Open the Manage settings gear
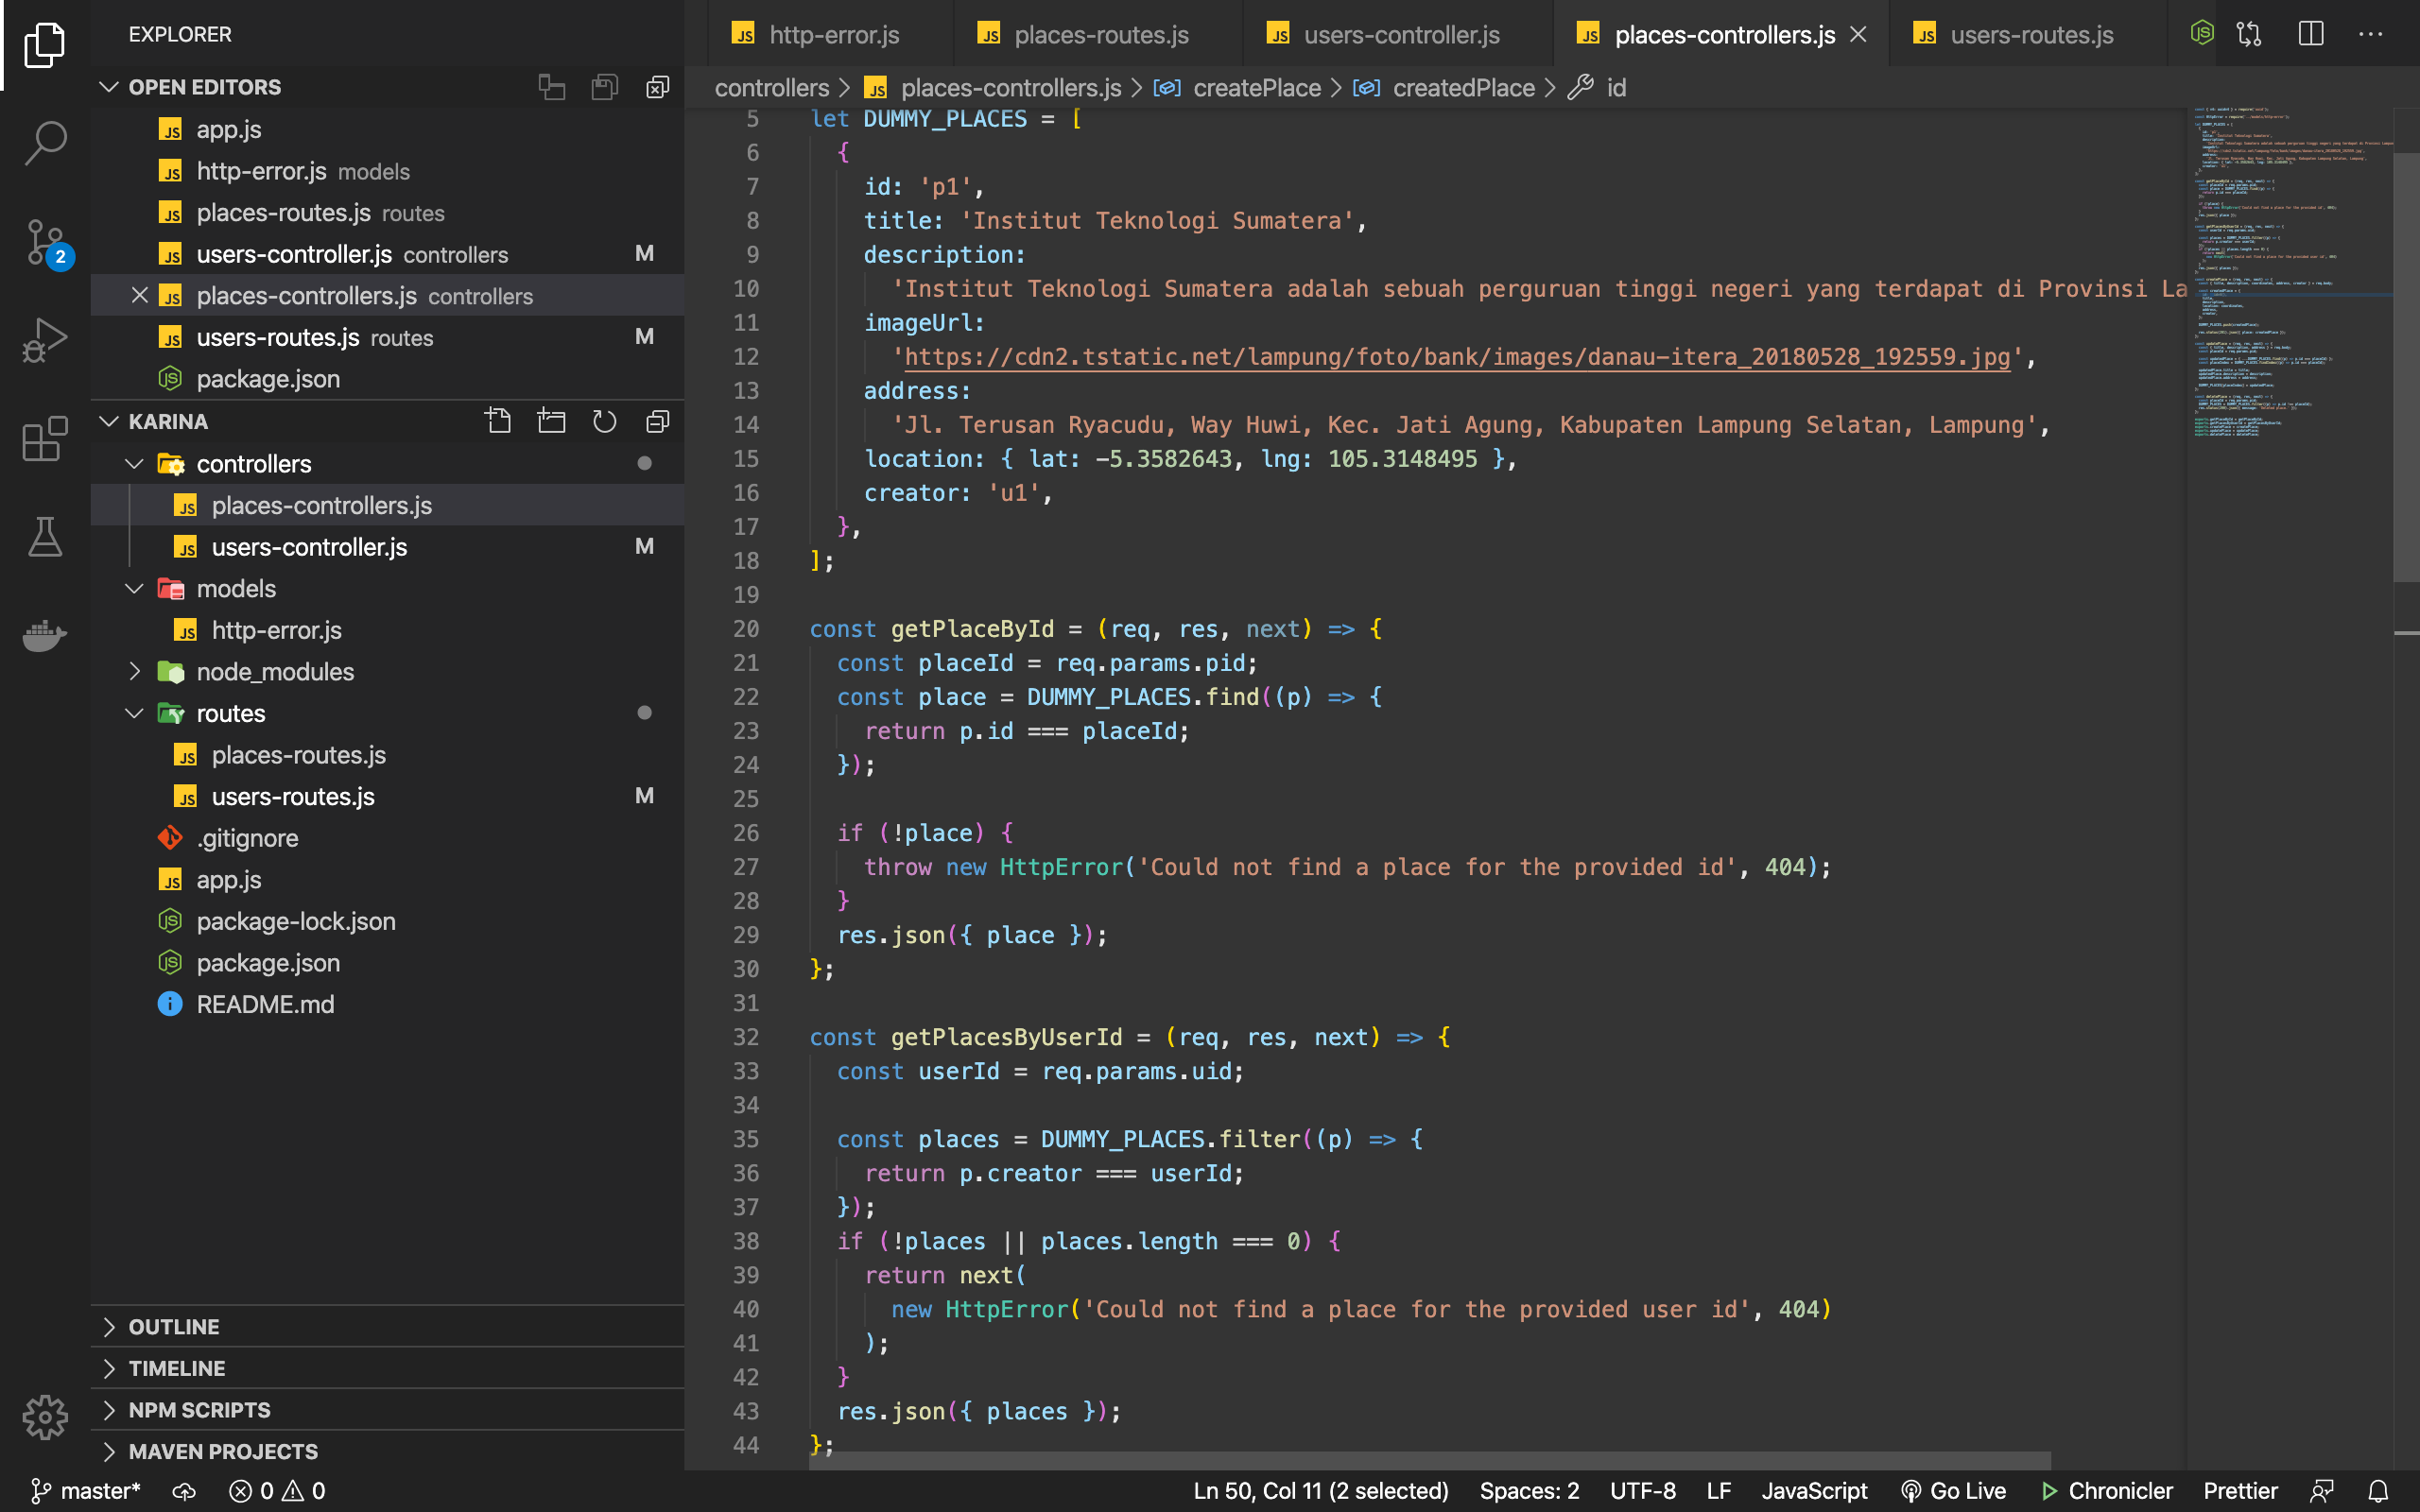The height and width of the screenshot is (1512, 2420). point(45,1417)
